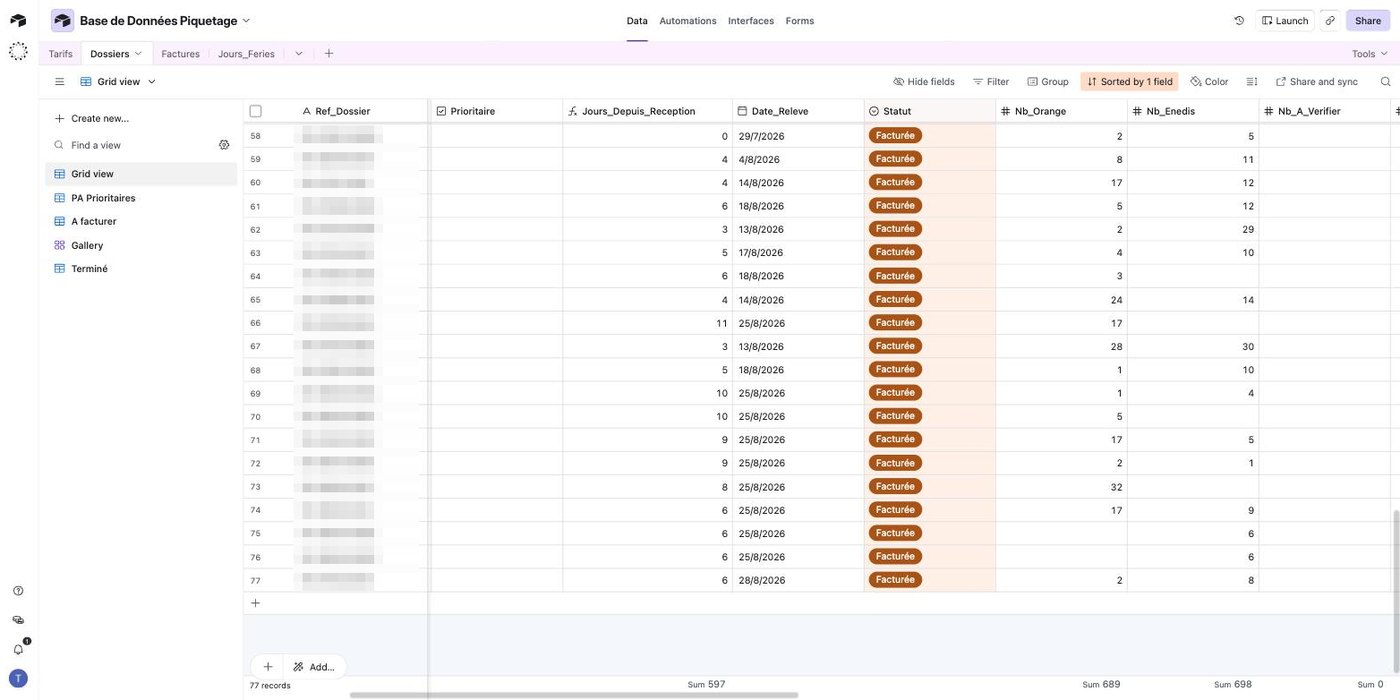Viewport: 1400px width, 700px height.
Task: Click the Omni assistant ring icon
Action: click(x=18, y=51)
